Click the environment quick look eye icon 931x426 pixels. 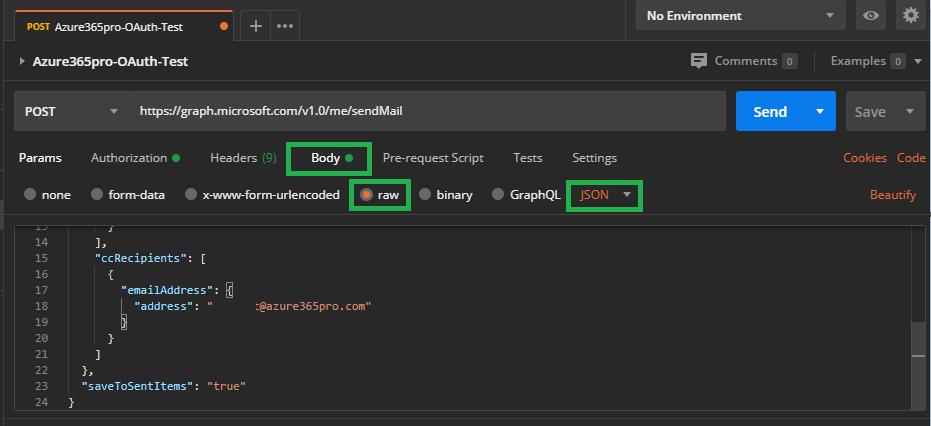pyautogui.click(x=871, y=15)
